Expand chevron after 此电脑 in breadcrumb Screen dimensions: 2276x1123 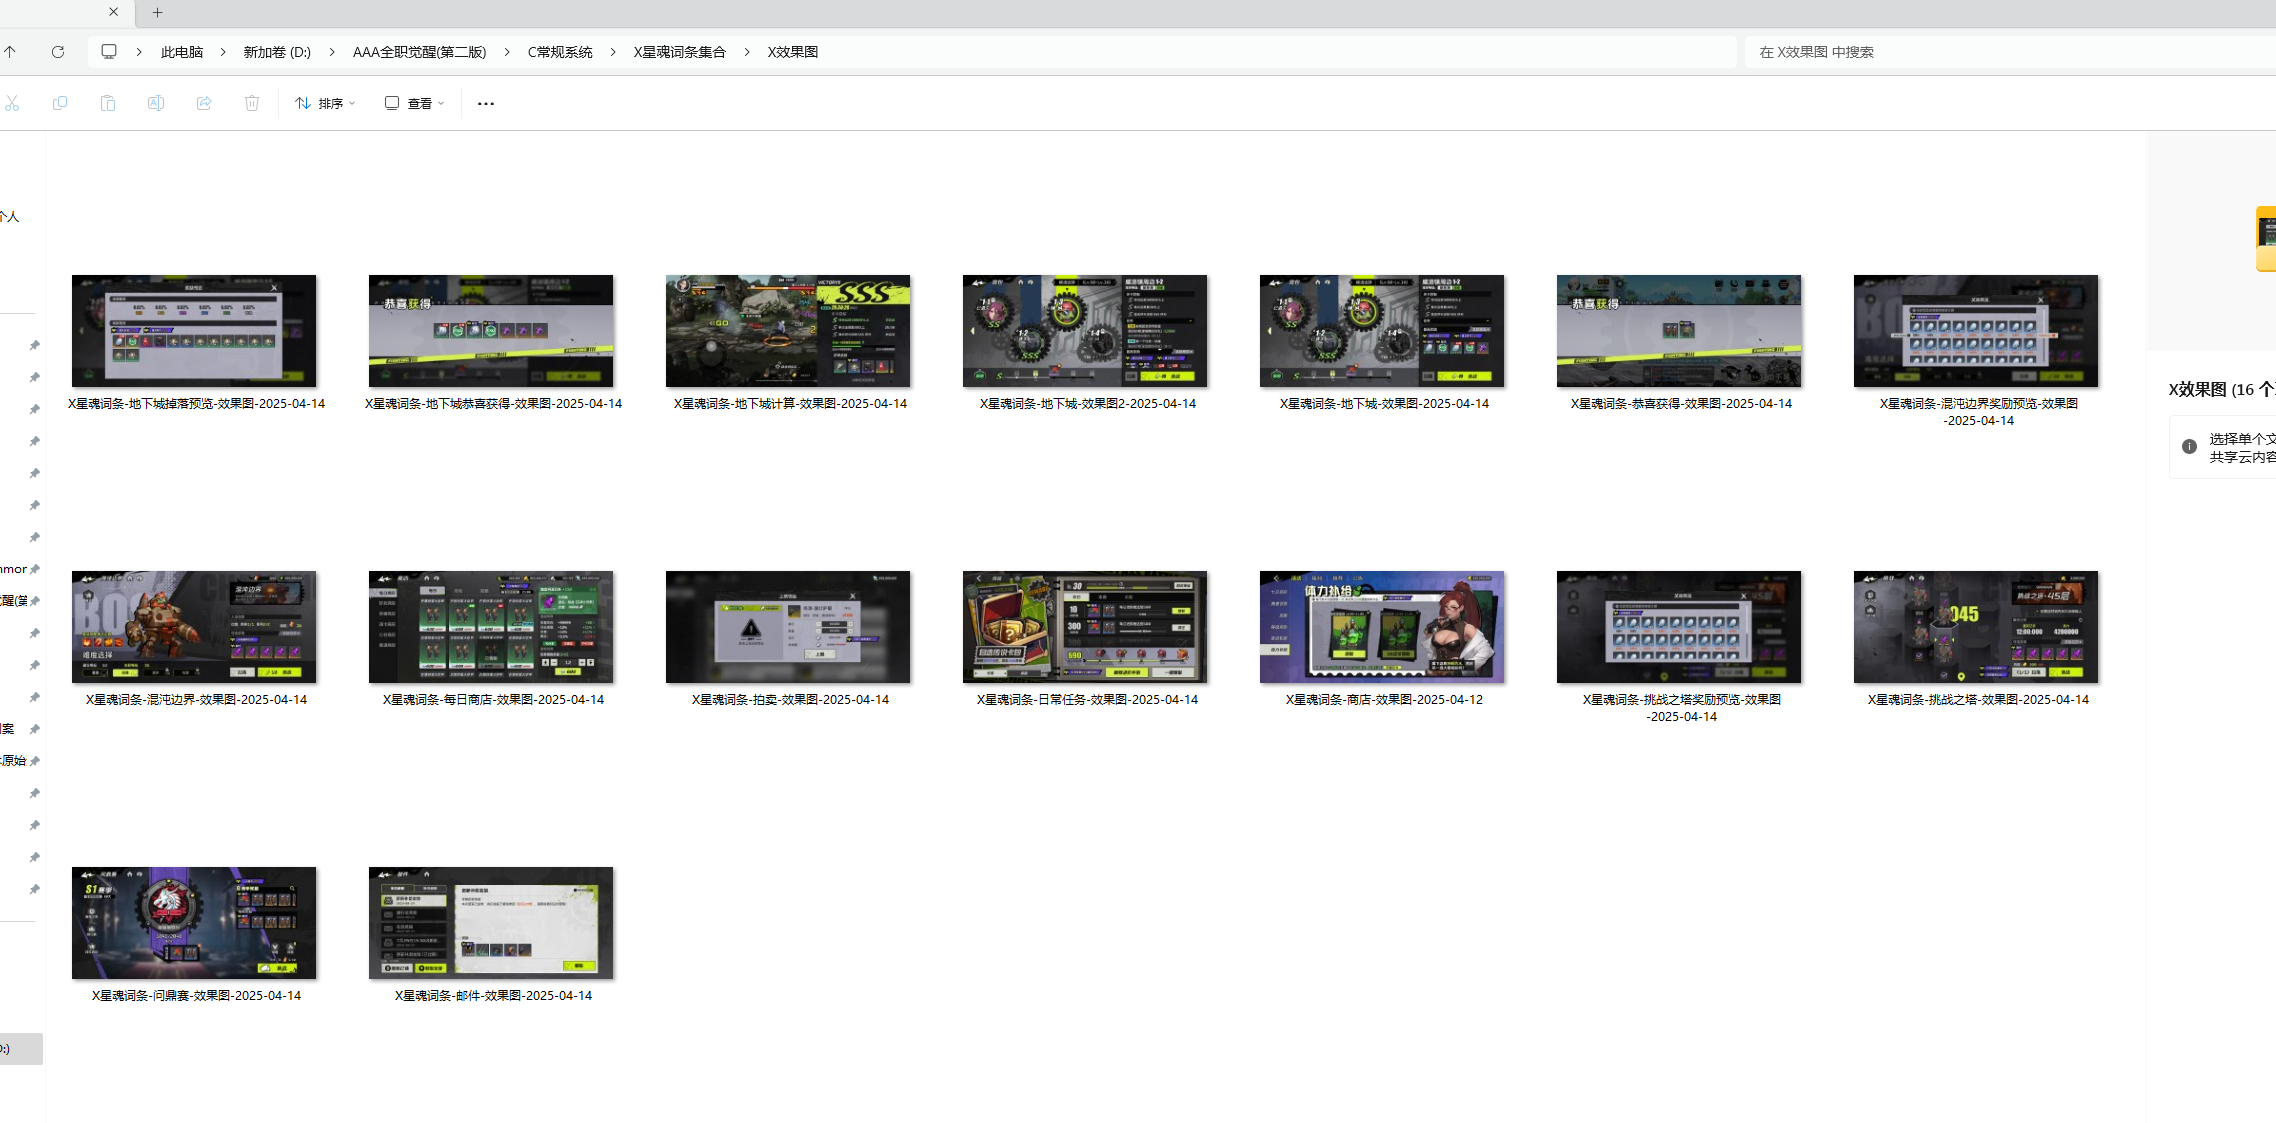click(223, 52)
